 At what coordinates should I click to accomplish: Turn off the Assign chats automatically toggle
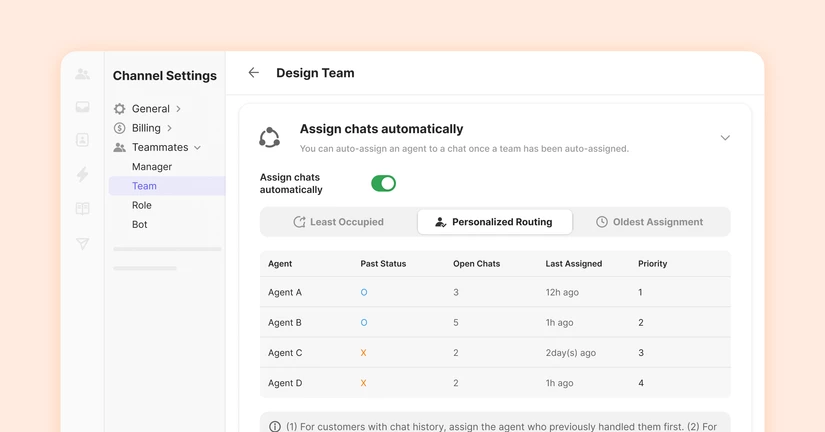[x=383, y=183]
